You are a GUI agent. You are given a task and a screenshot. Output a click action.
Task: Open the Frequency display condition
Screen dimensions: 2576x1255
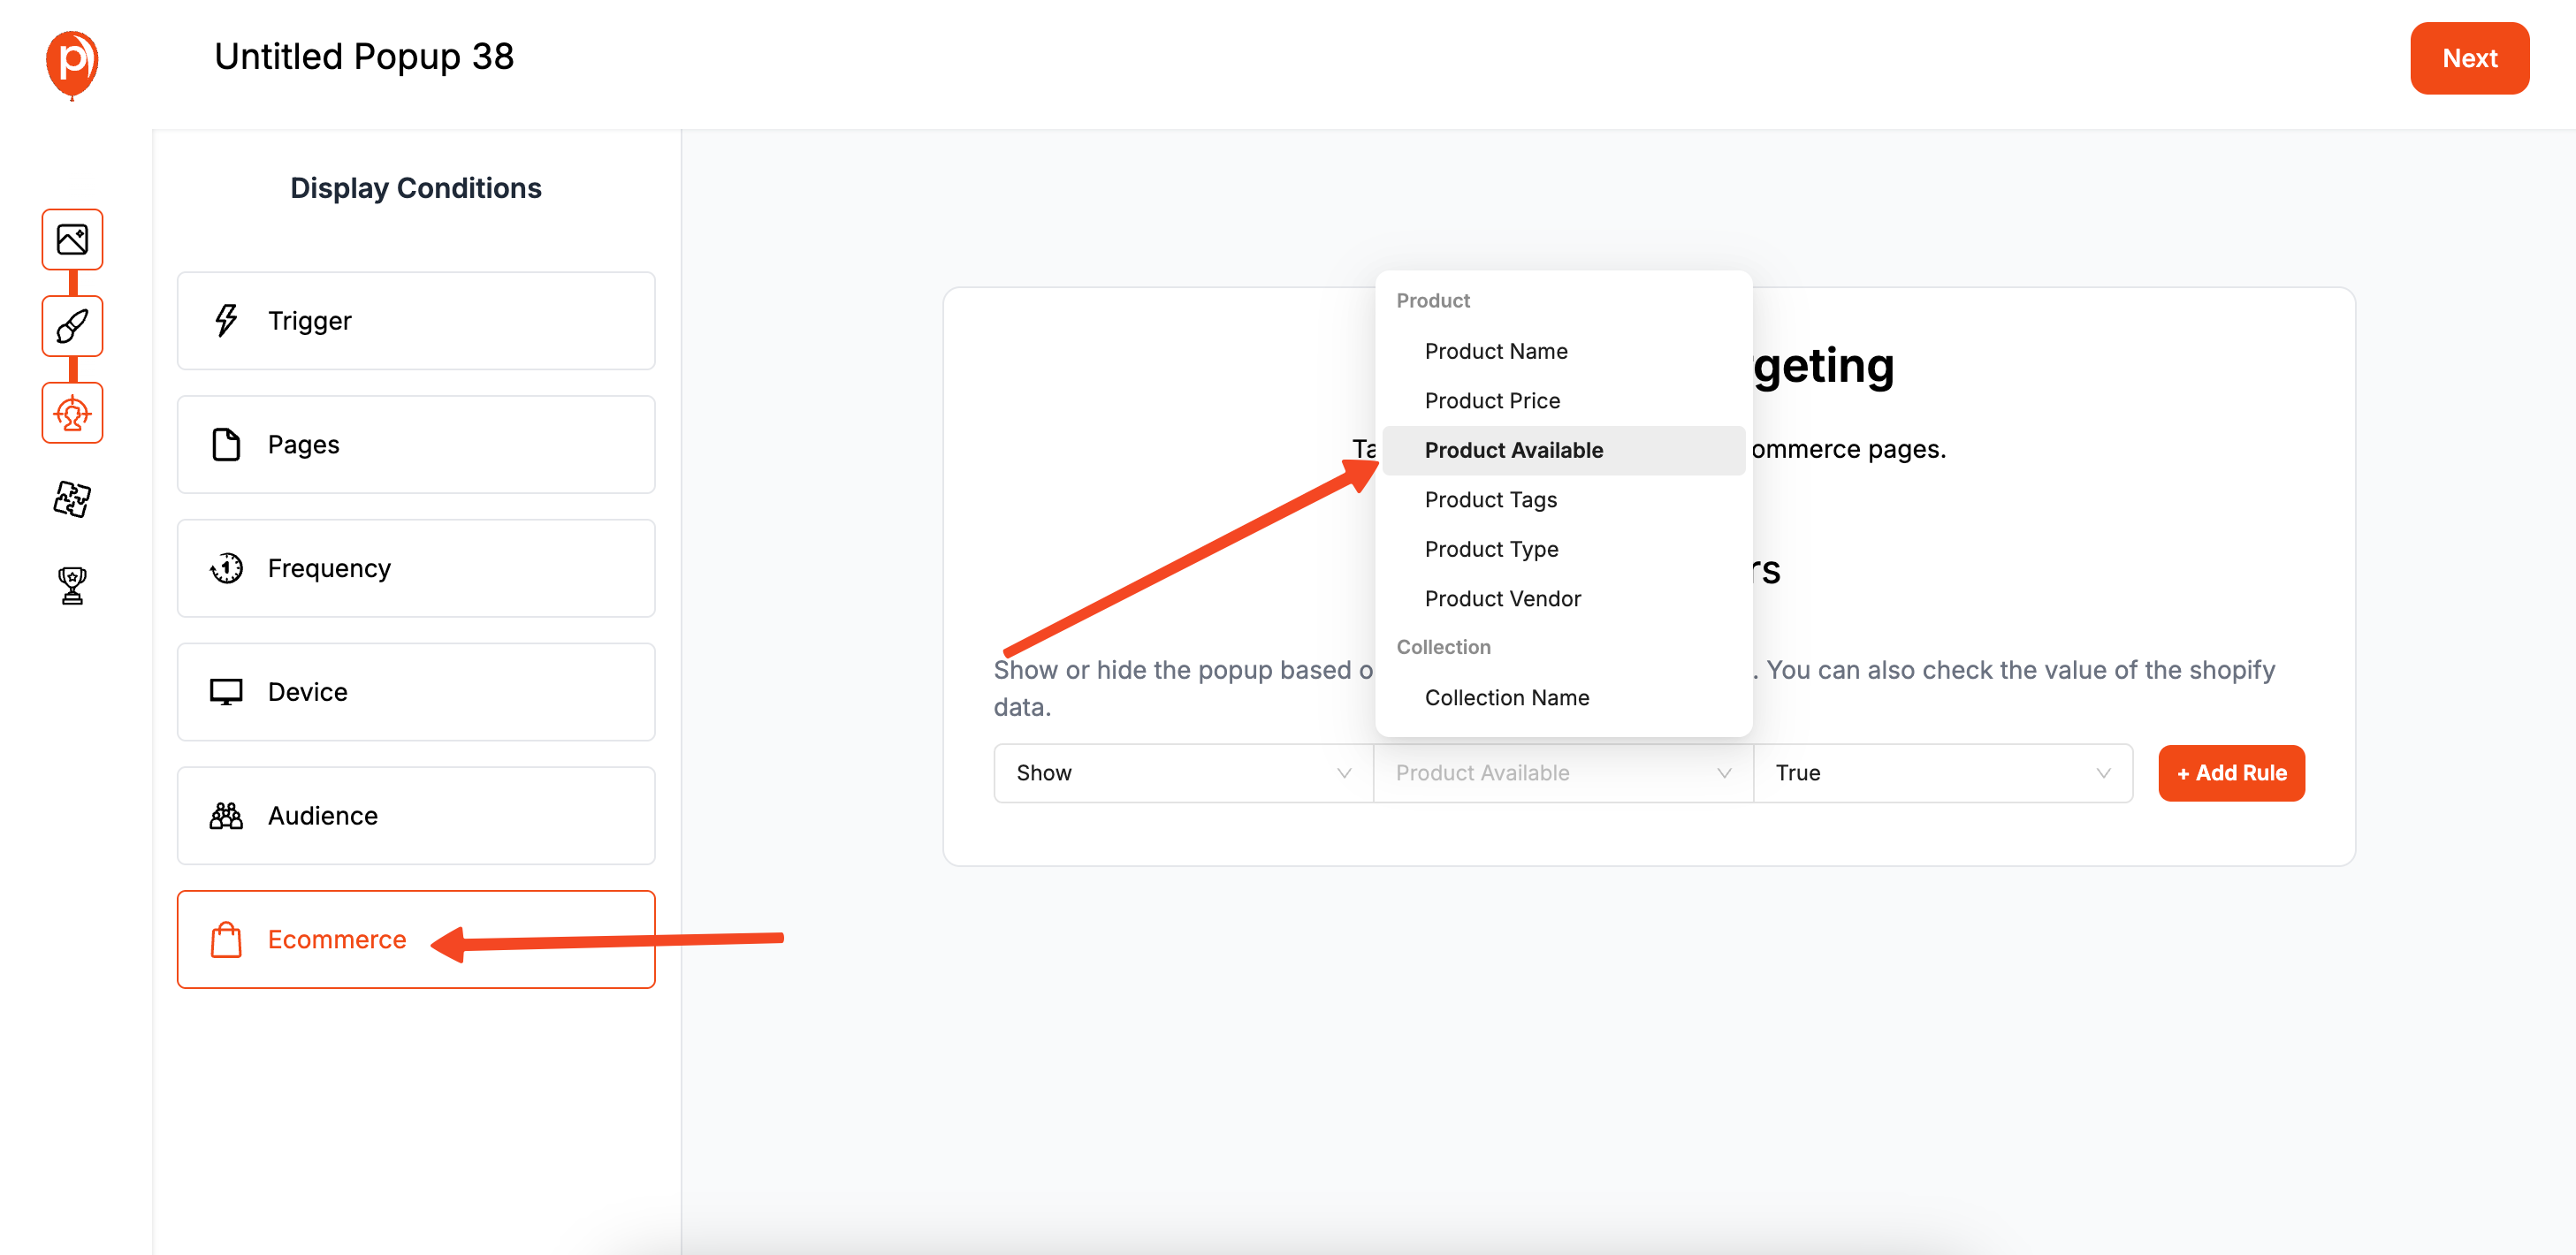(x=416, y=569)
